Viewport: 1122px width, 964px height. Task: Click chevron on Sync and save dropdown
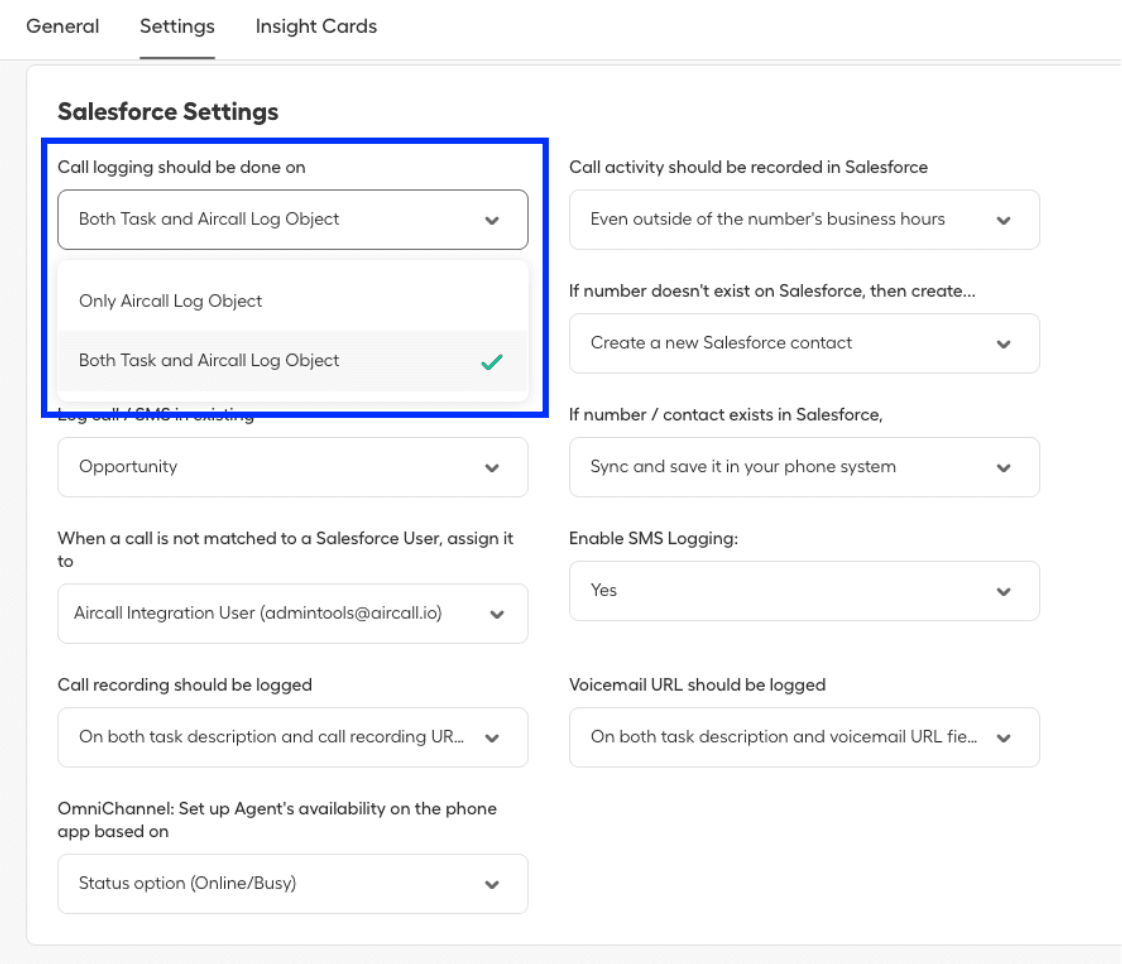(1003, 468)
